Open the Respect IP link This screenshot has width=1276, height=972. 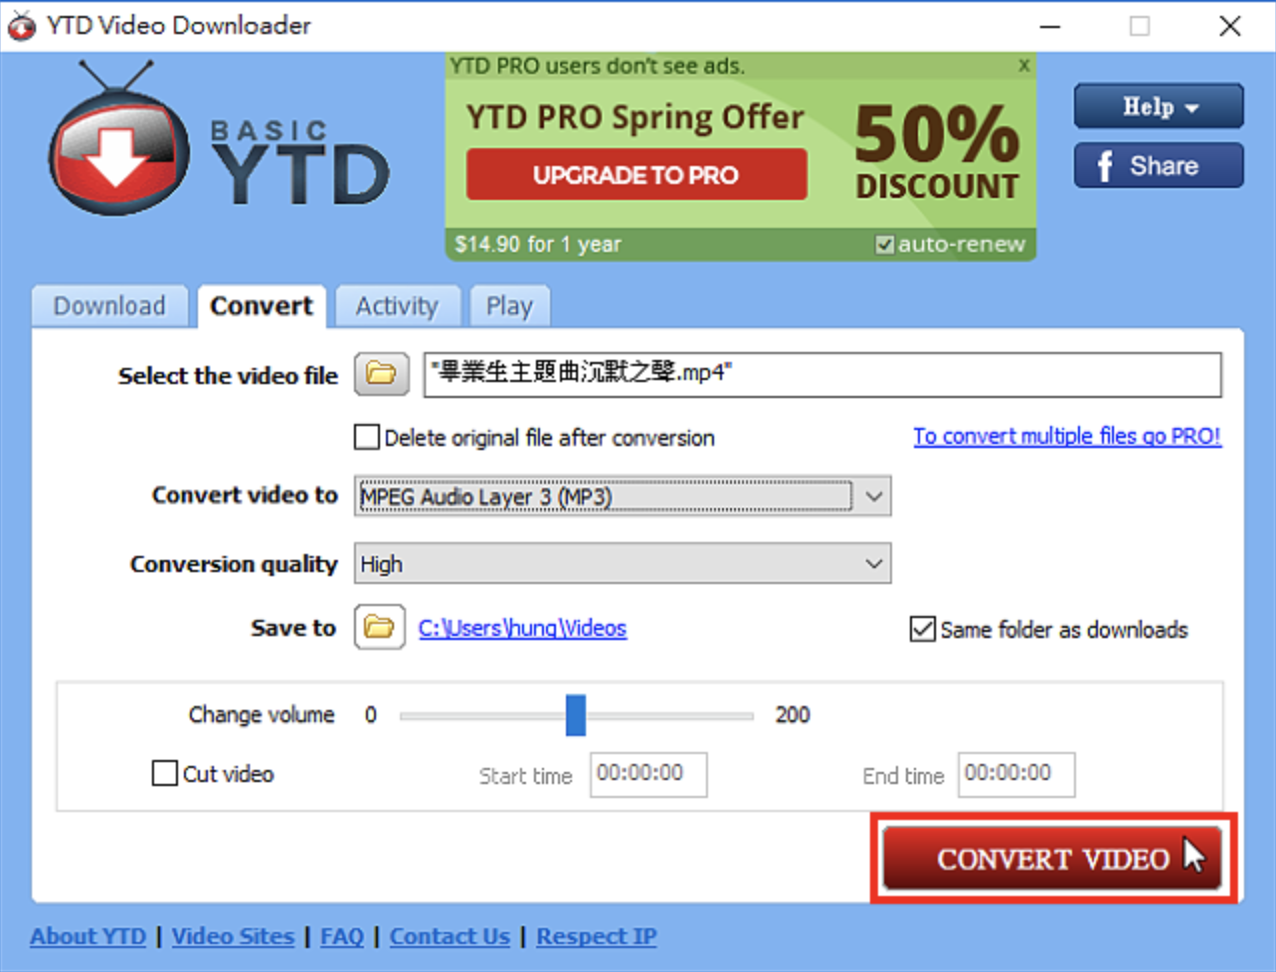coord(596,937)
